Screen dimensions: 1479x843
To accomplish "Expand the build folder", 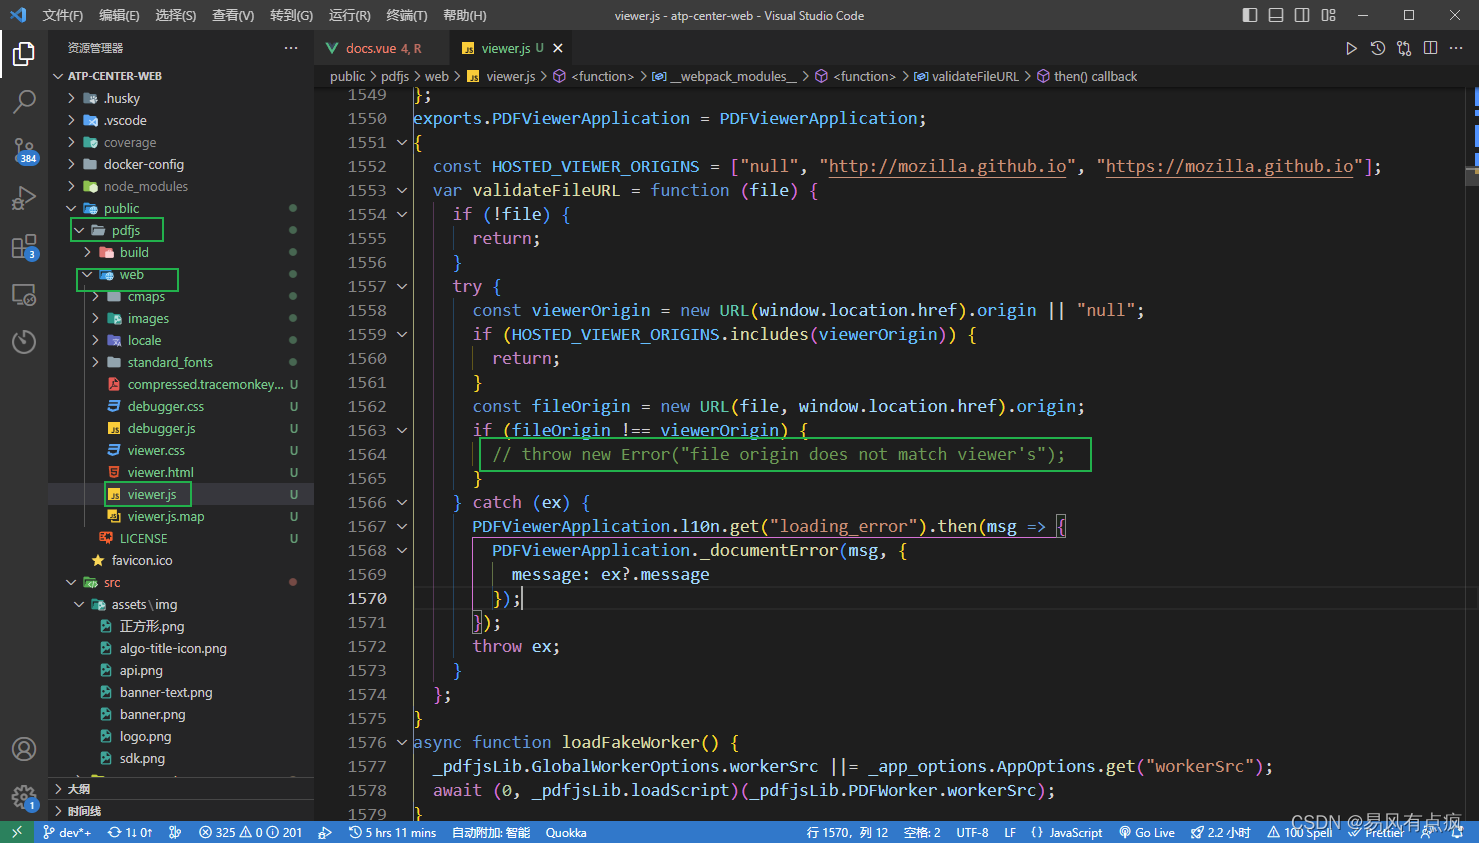I will coord(180,252).
